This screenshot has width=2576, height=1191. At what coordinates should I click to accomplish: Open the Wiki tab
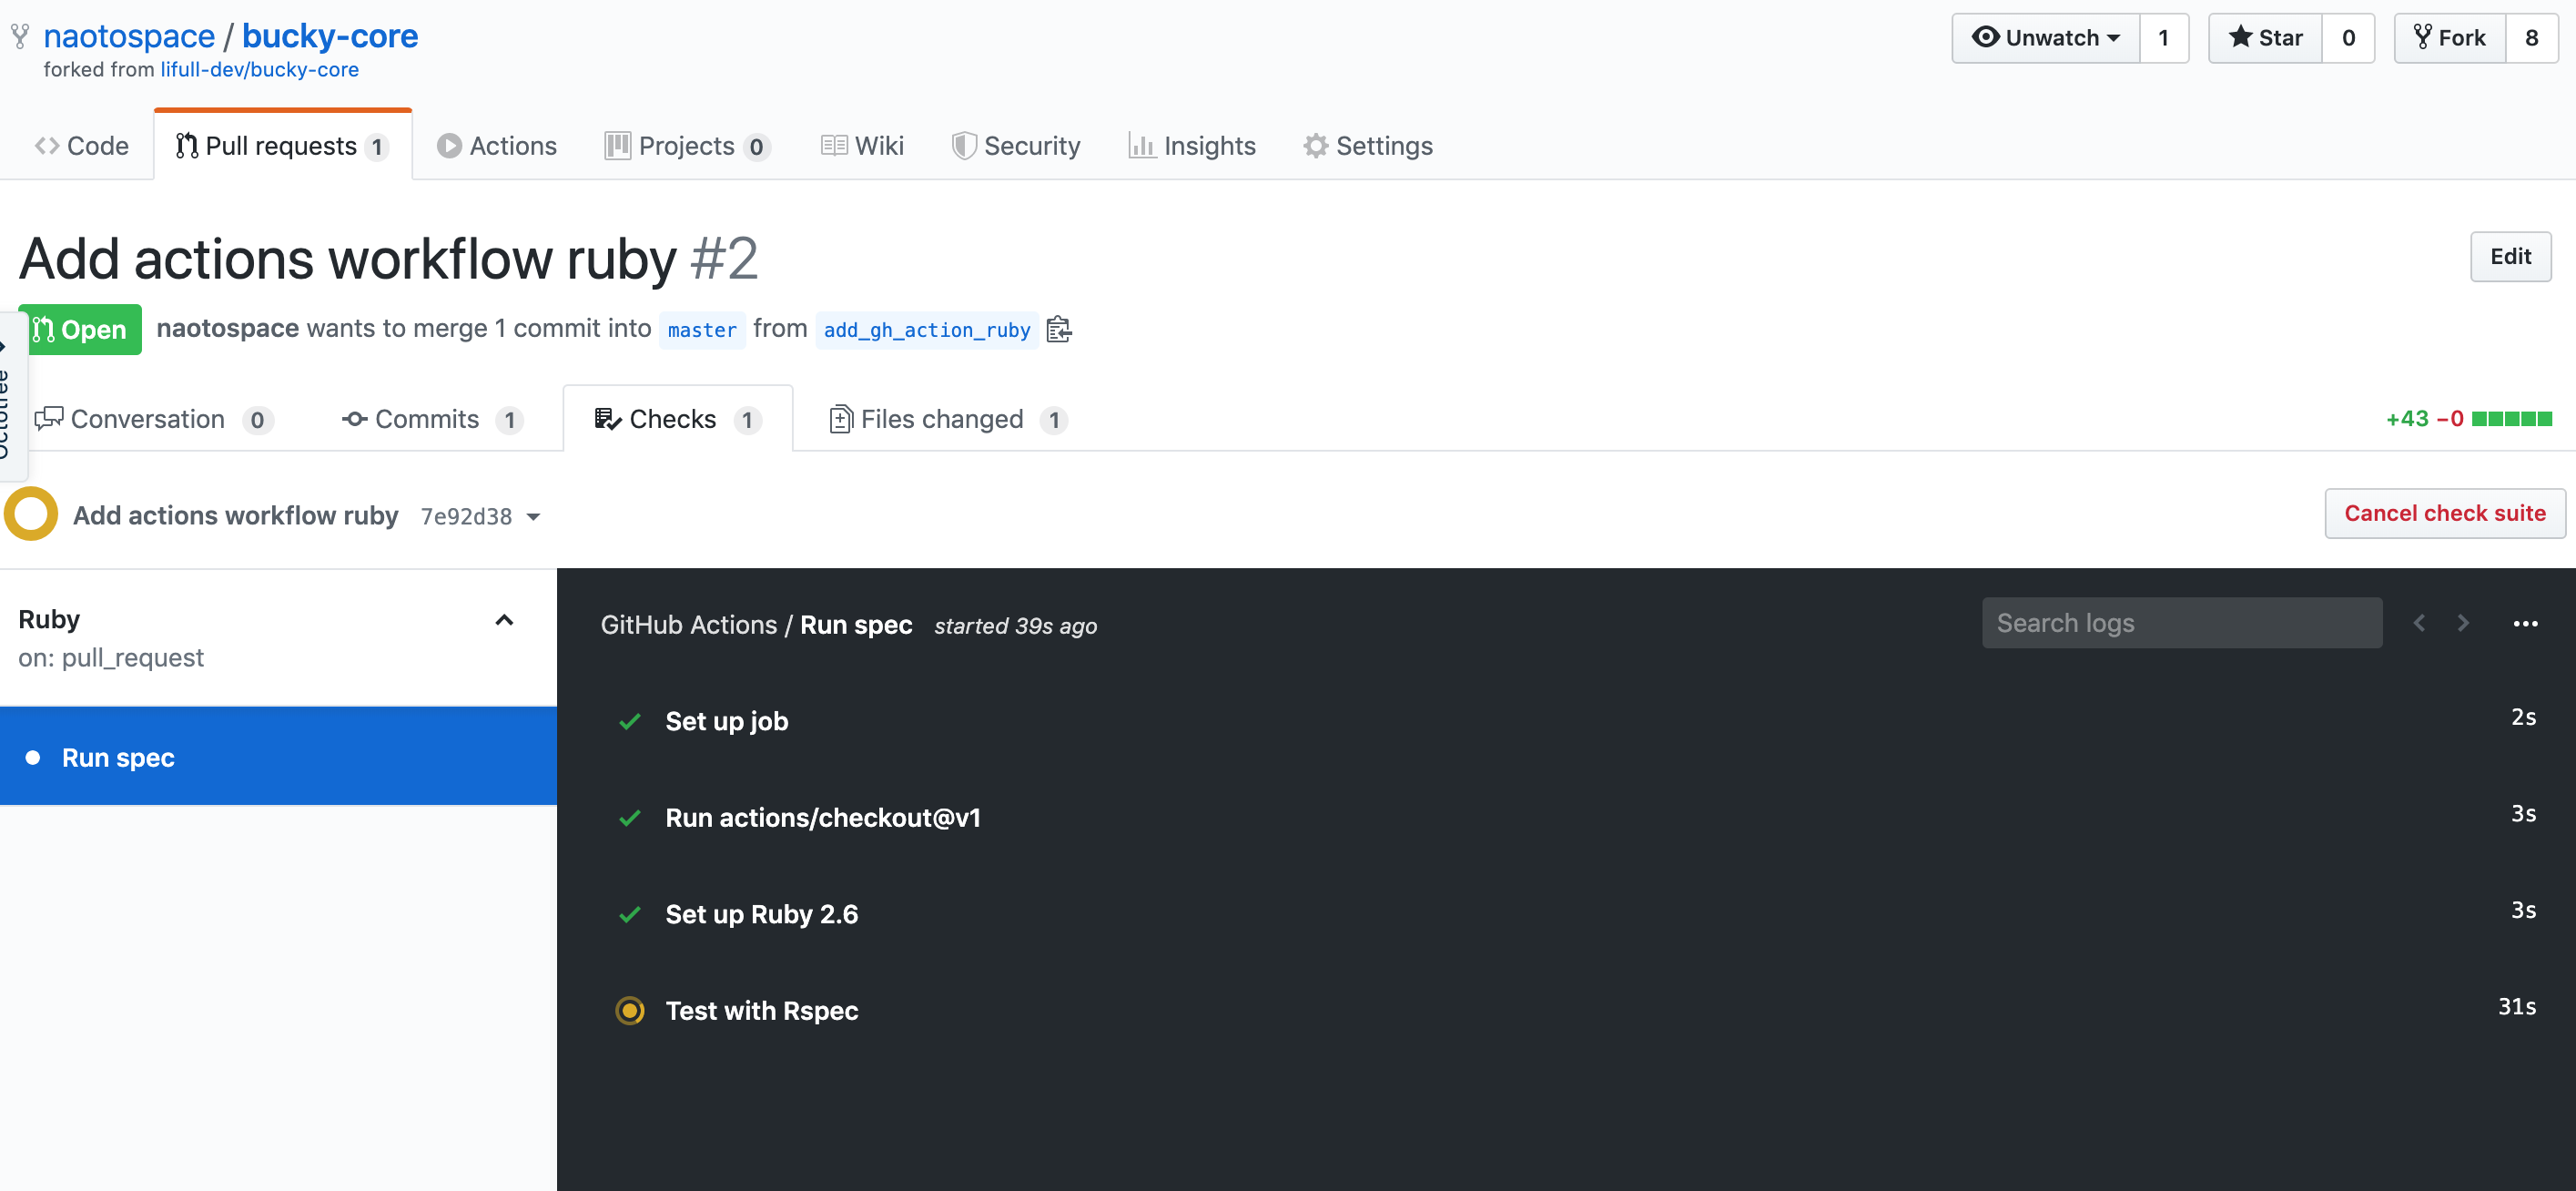[862, 146]
